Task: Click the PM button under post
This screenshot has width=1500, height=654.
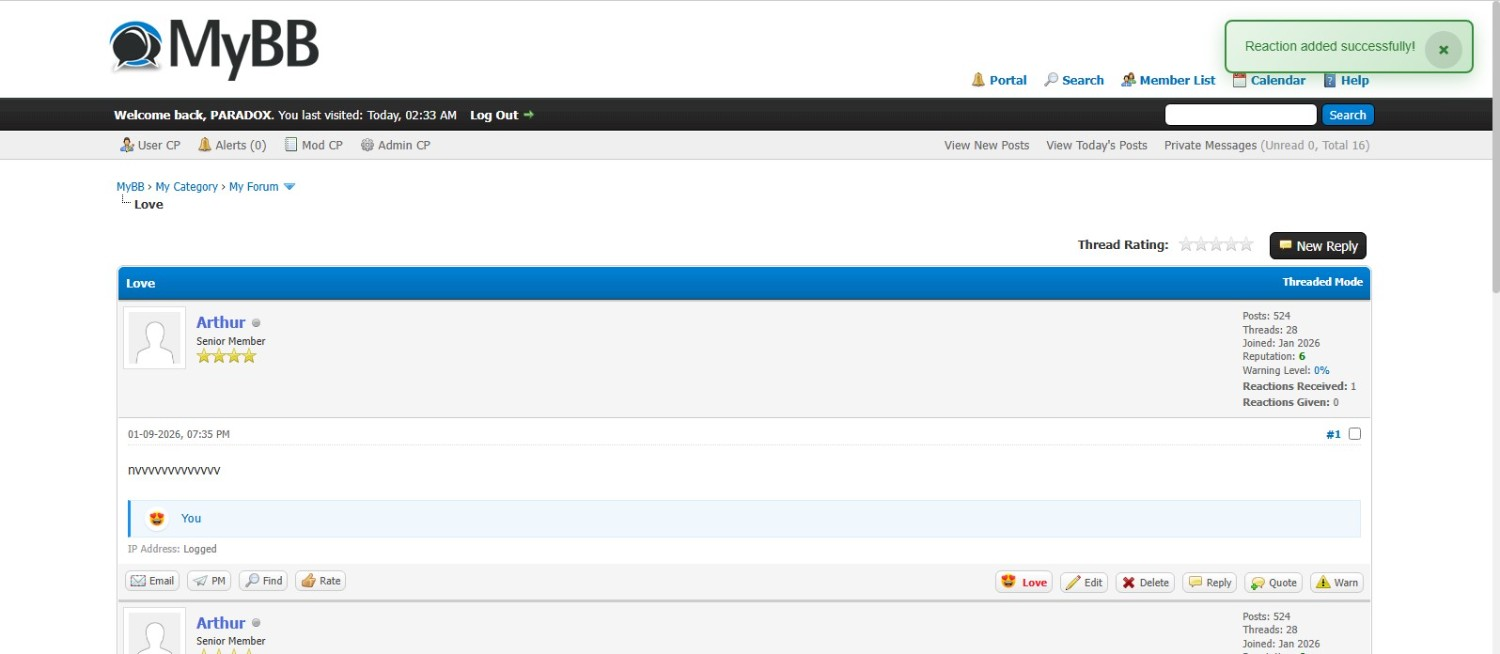Action: (x=209, y=581)
